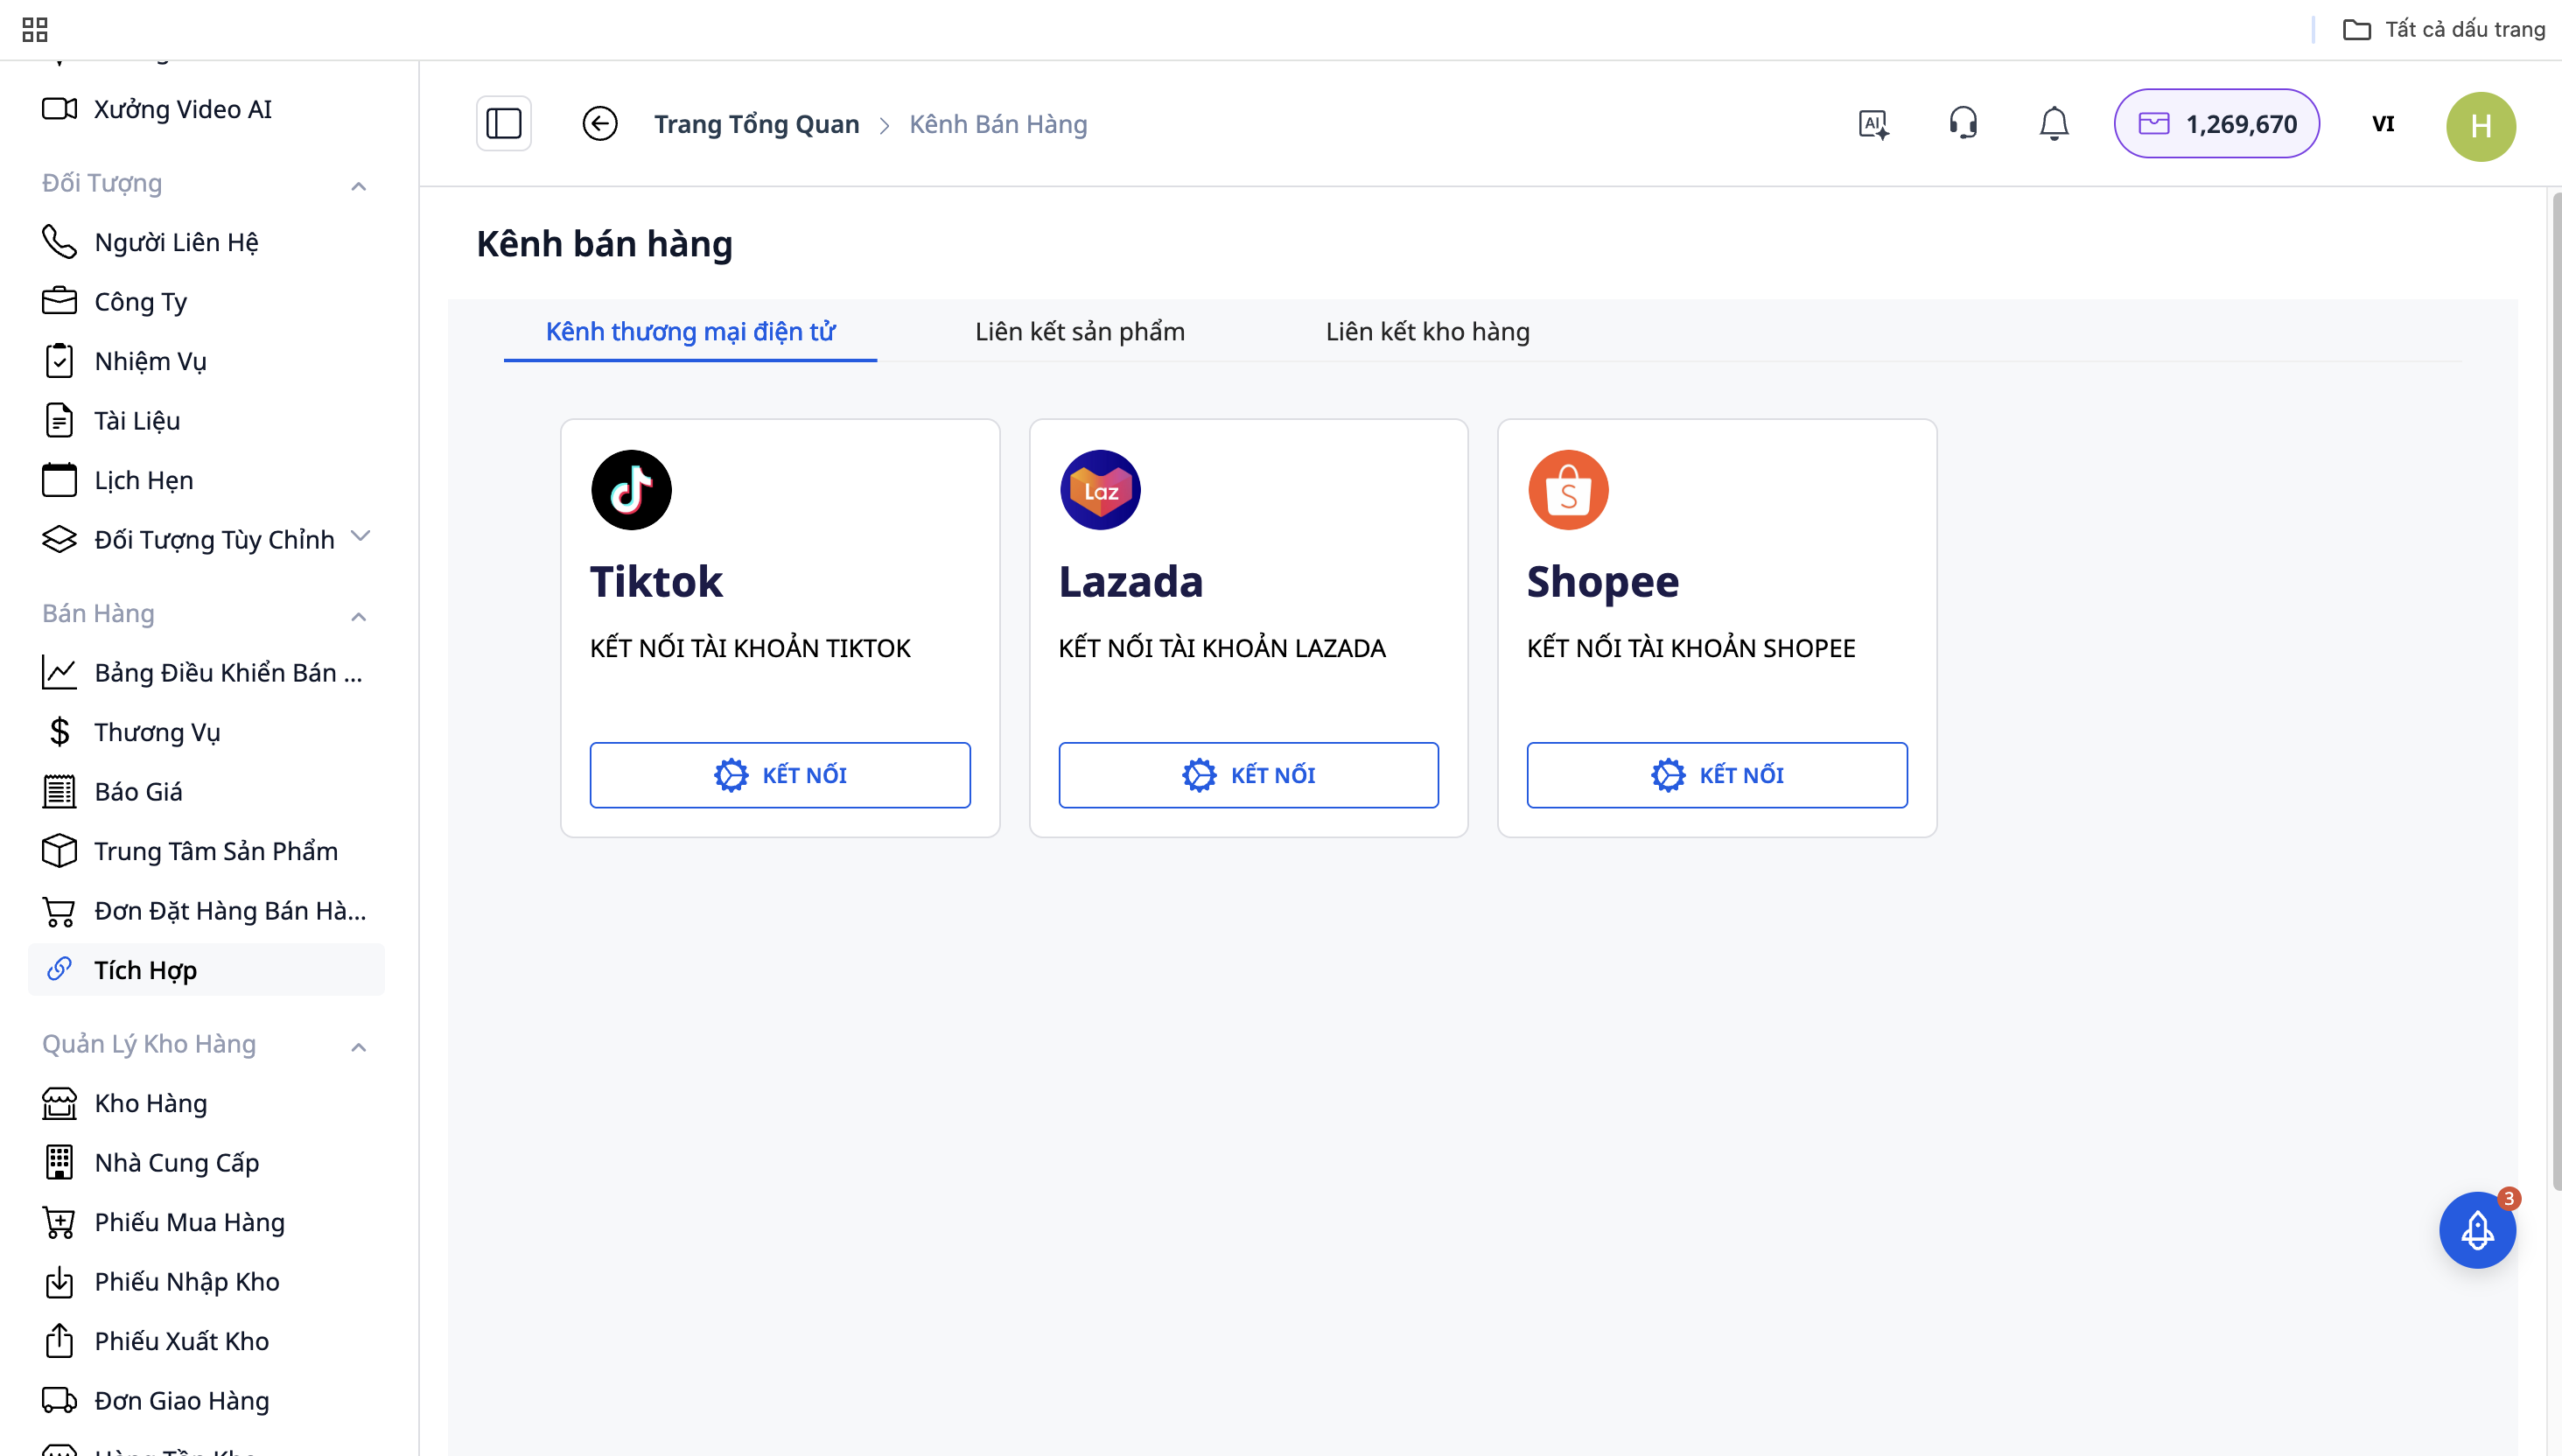Collapse the Bán Hàng section
This screenshot has width=2562, height=1456.
click(359, 616)
